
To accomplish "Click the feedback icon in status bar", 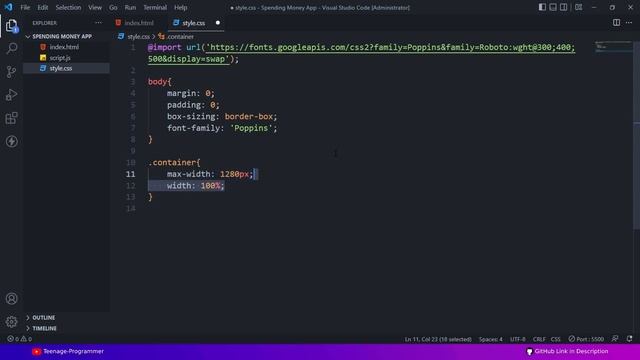I will [x=615, y=339].
